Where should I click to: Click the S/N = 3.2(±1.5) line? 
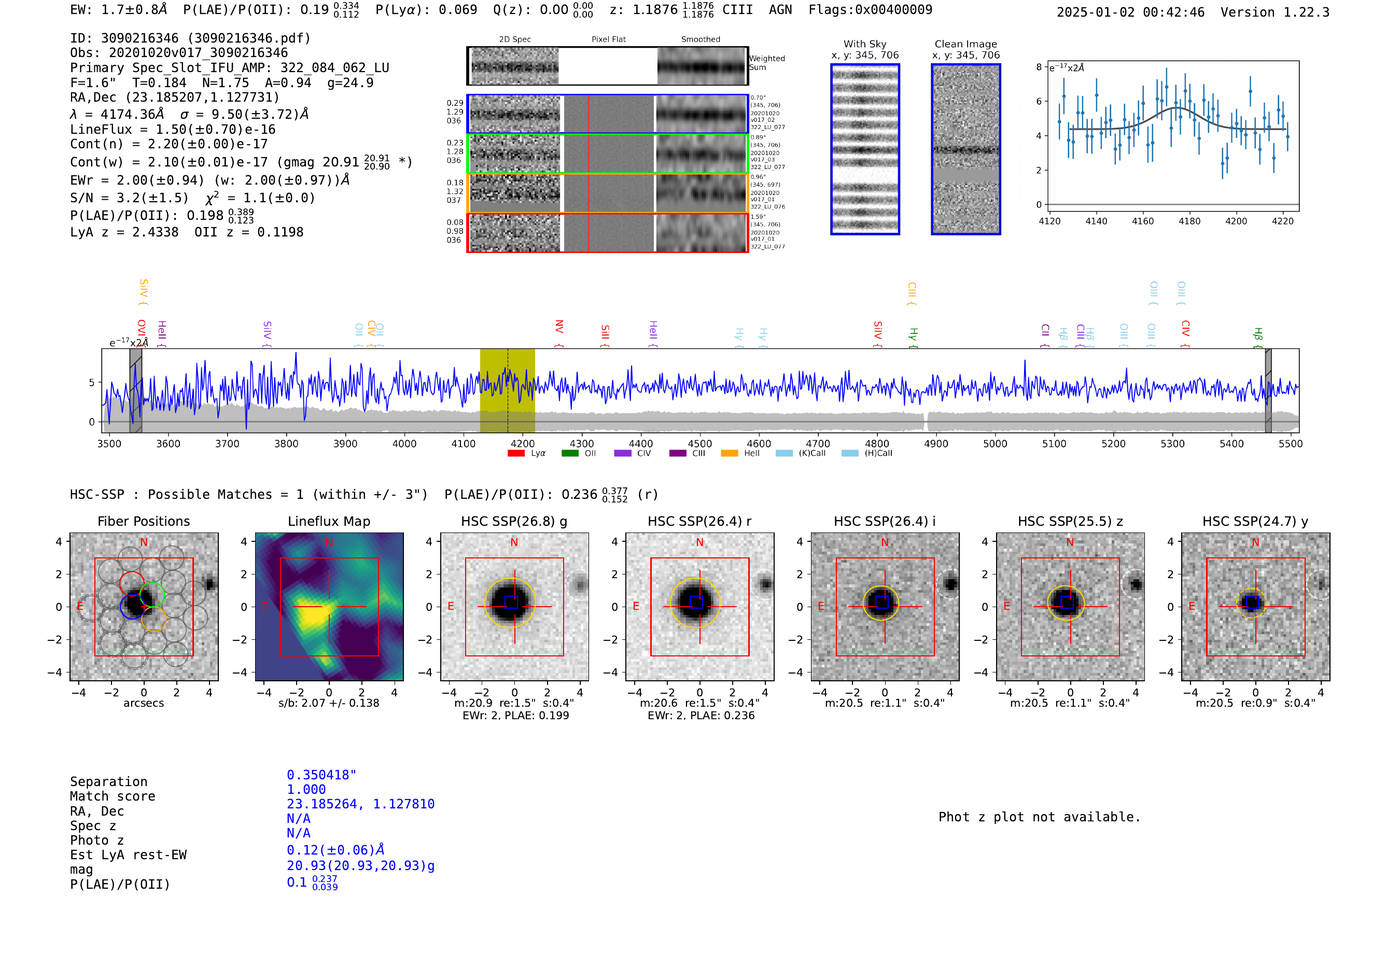point(192,197)
